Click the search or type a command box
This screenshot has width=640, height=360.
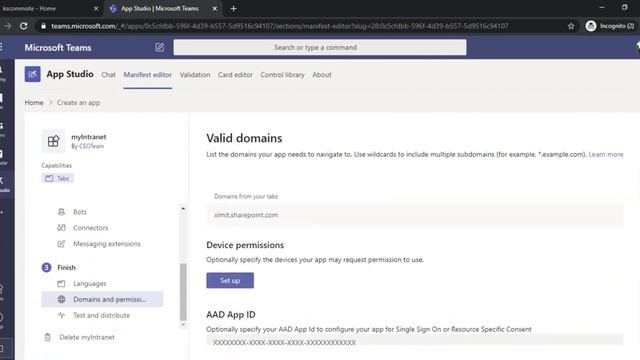[x=320, y=47]
